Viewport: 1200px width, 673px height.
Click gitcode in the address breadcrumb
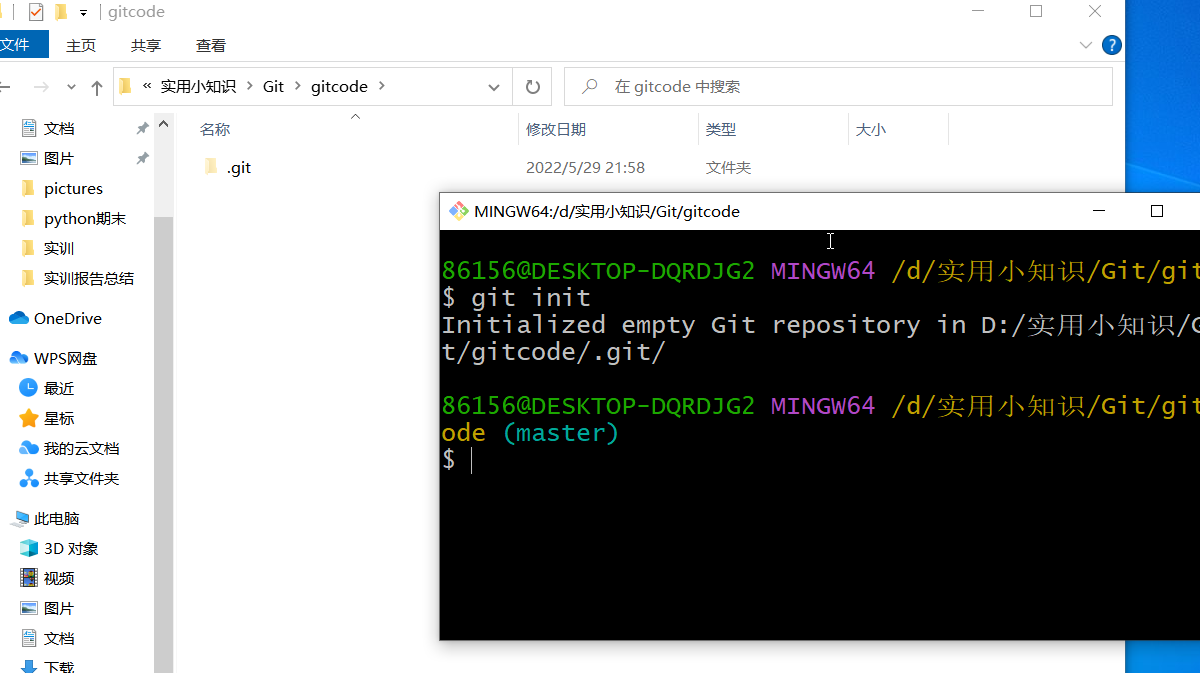tap(339, 87)
